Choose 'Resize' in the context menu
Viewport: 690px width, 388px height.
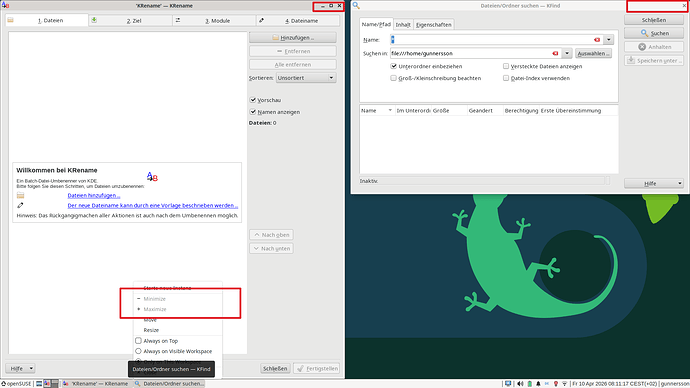pyautogui.click(x=178, y=330)
